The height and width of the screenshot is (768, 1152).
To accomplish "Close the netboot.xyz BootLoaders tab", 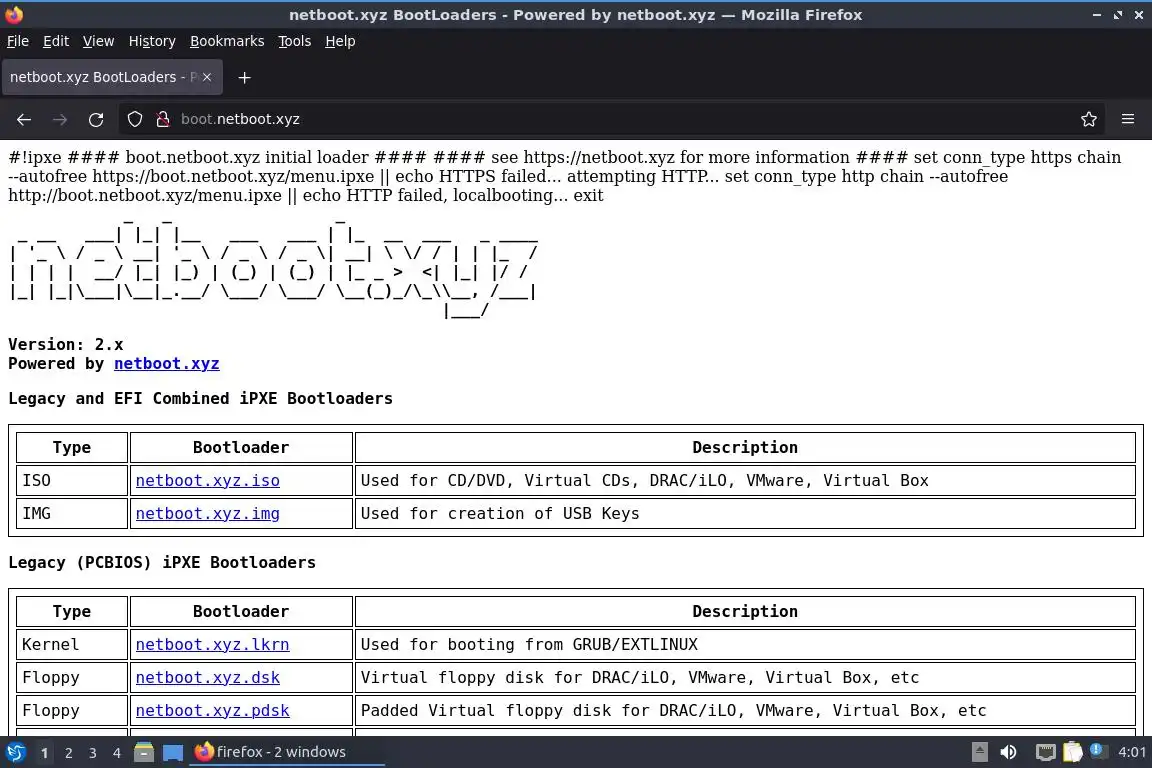I will (207, 76).
